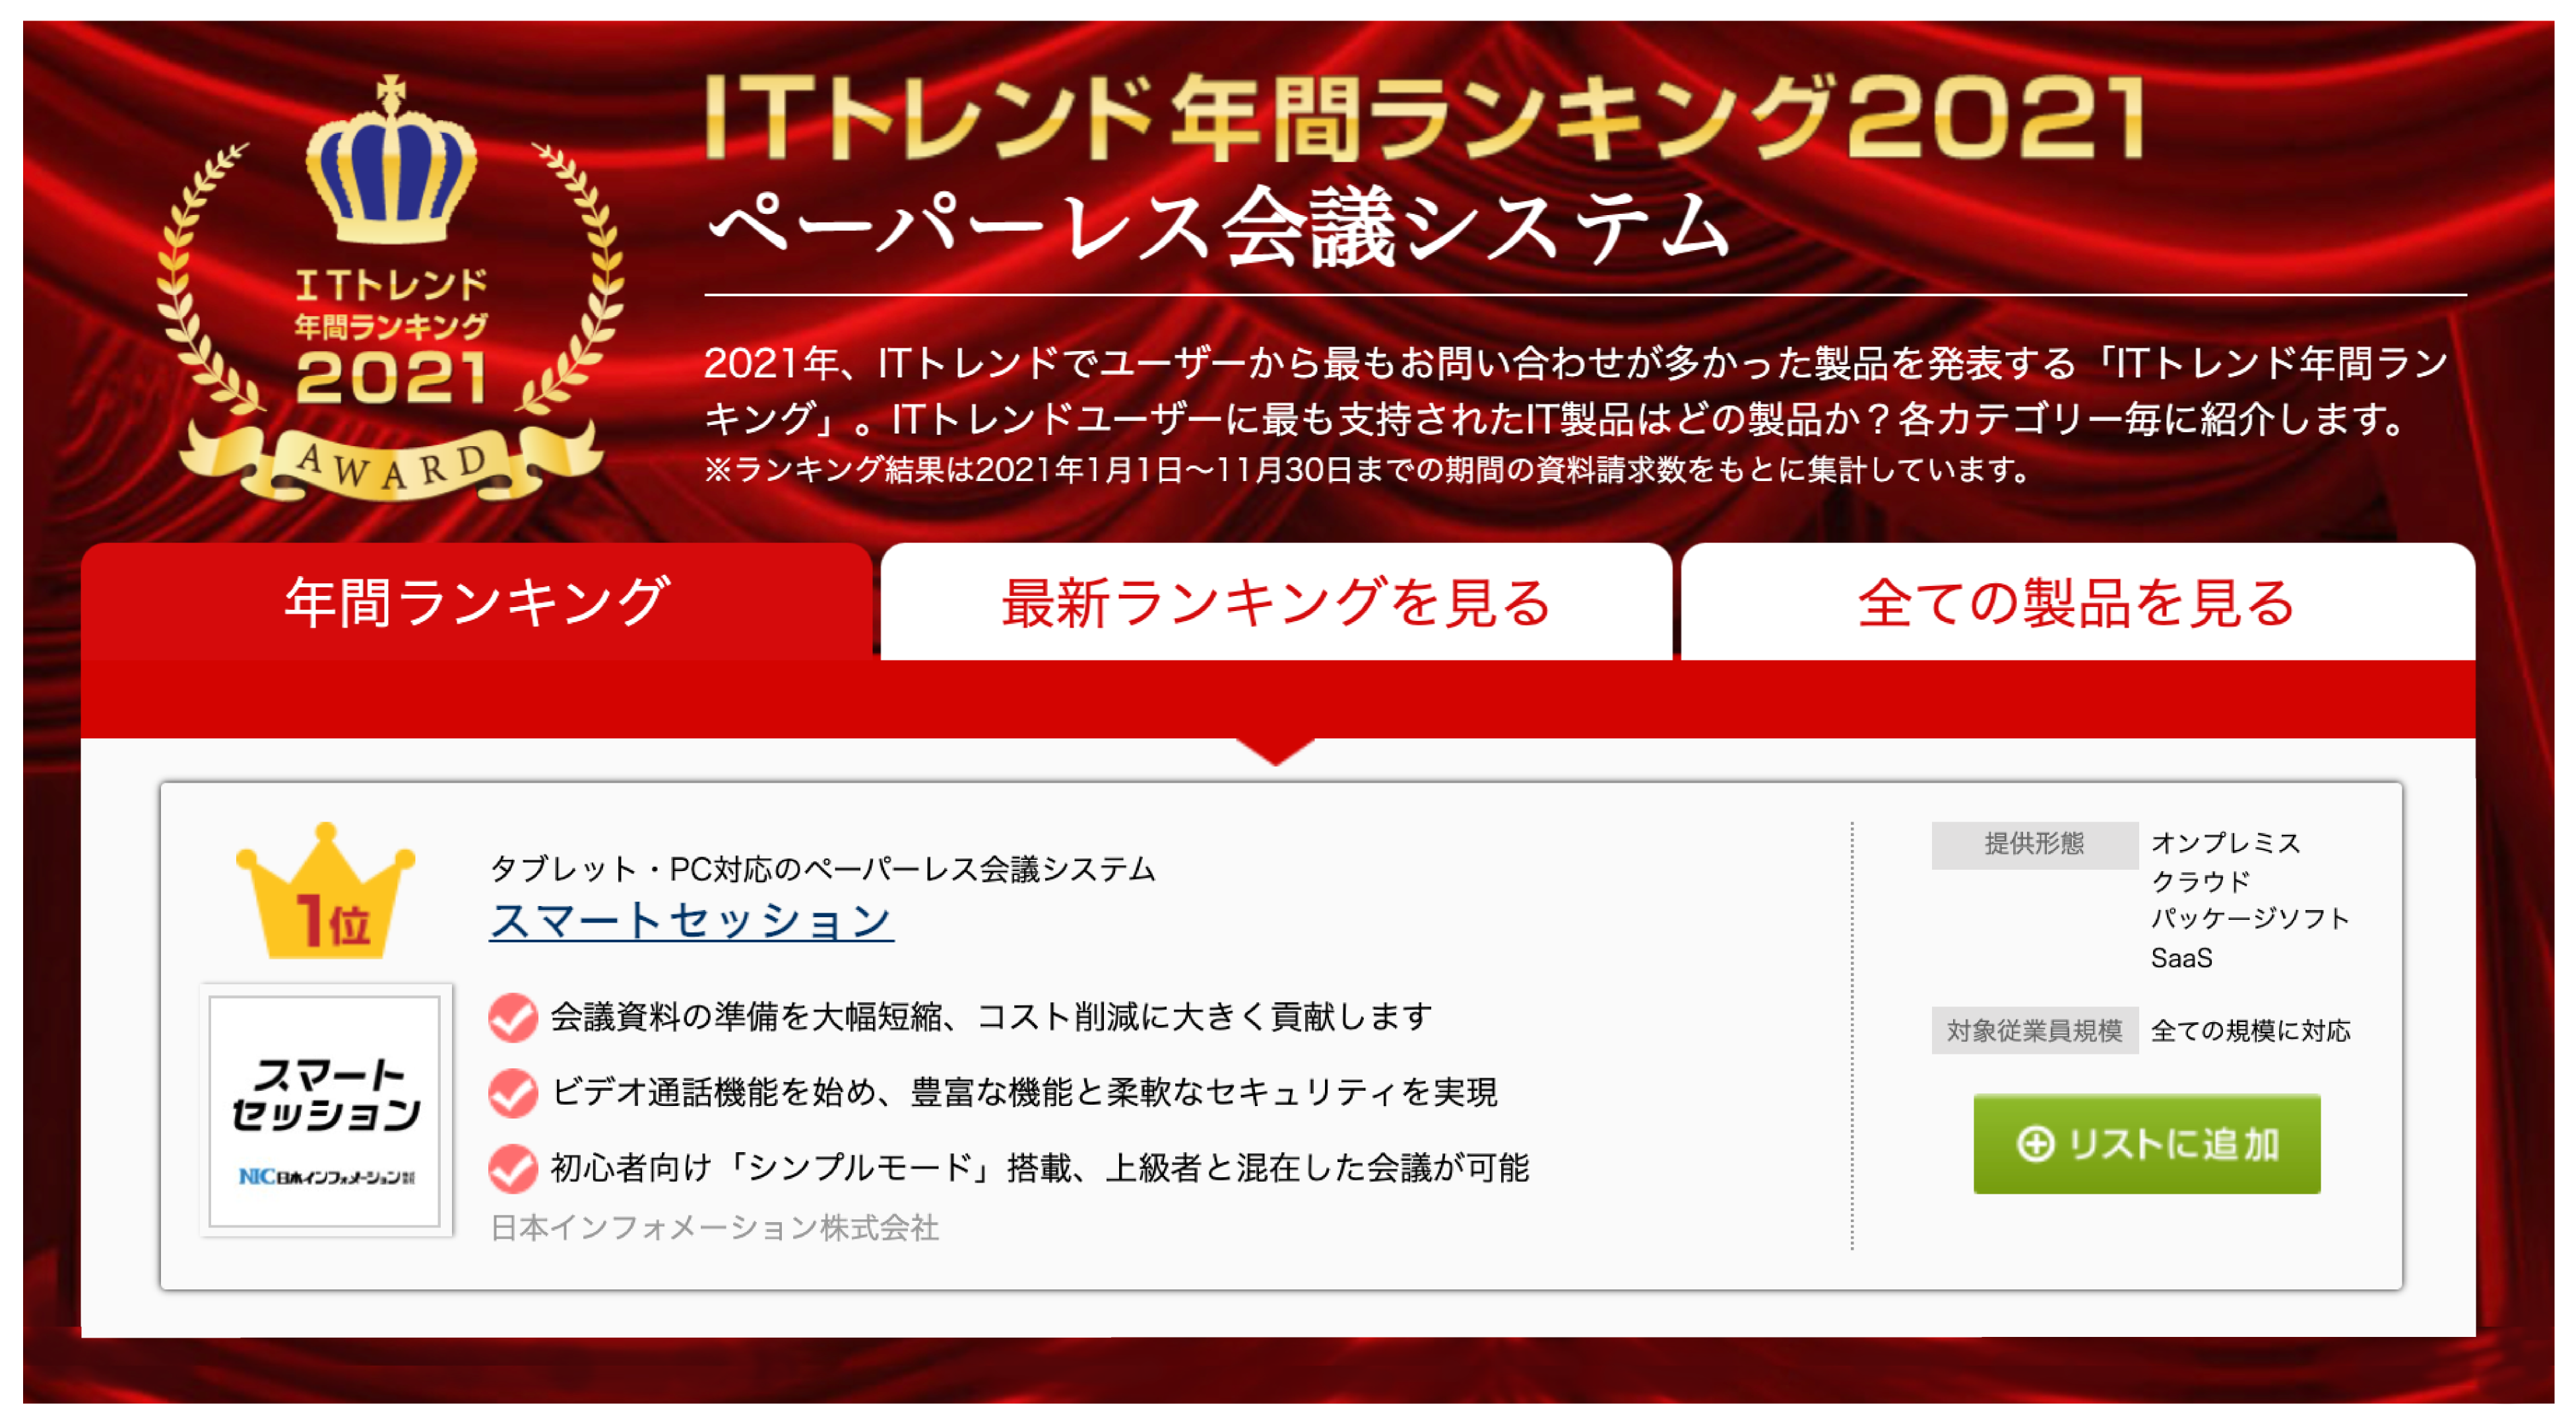The height and width of the screenshot is (1428, 2576).
Task: Open the スマートセッション product link
Action: [691, 920]
